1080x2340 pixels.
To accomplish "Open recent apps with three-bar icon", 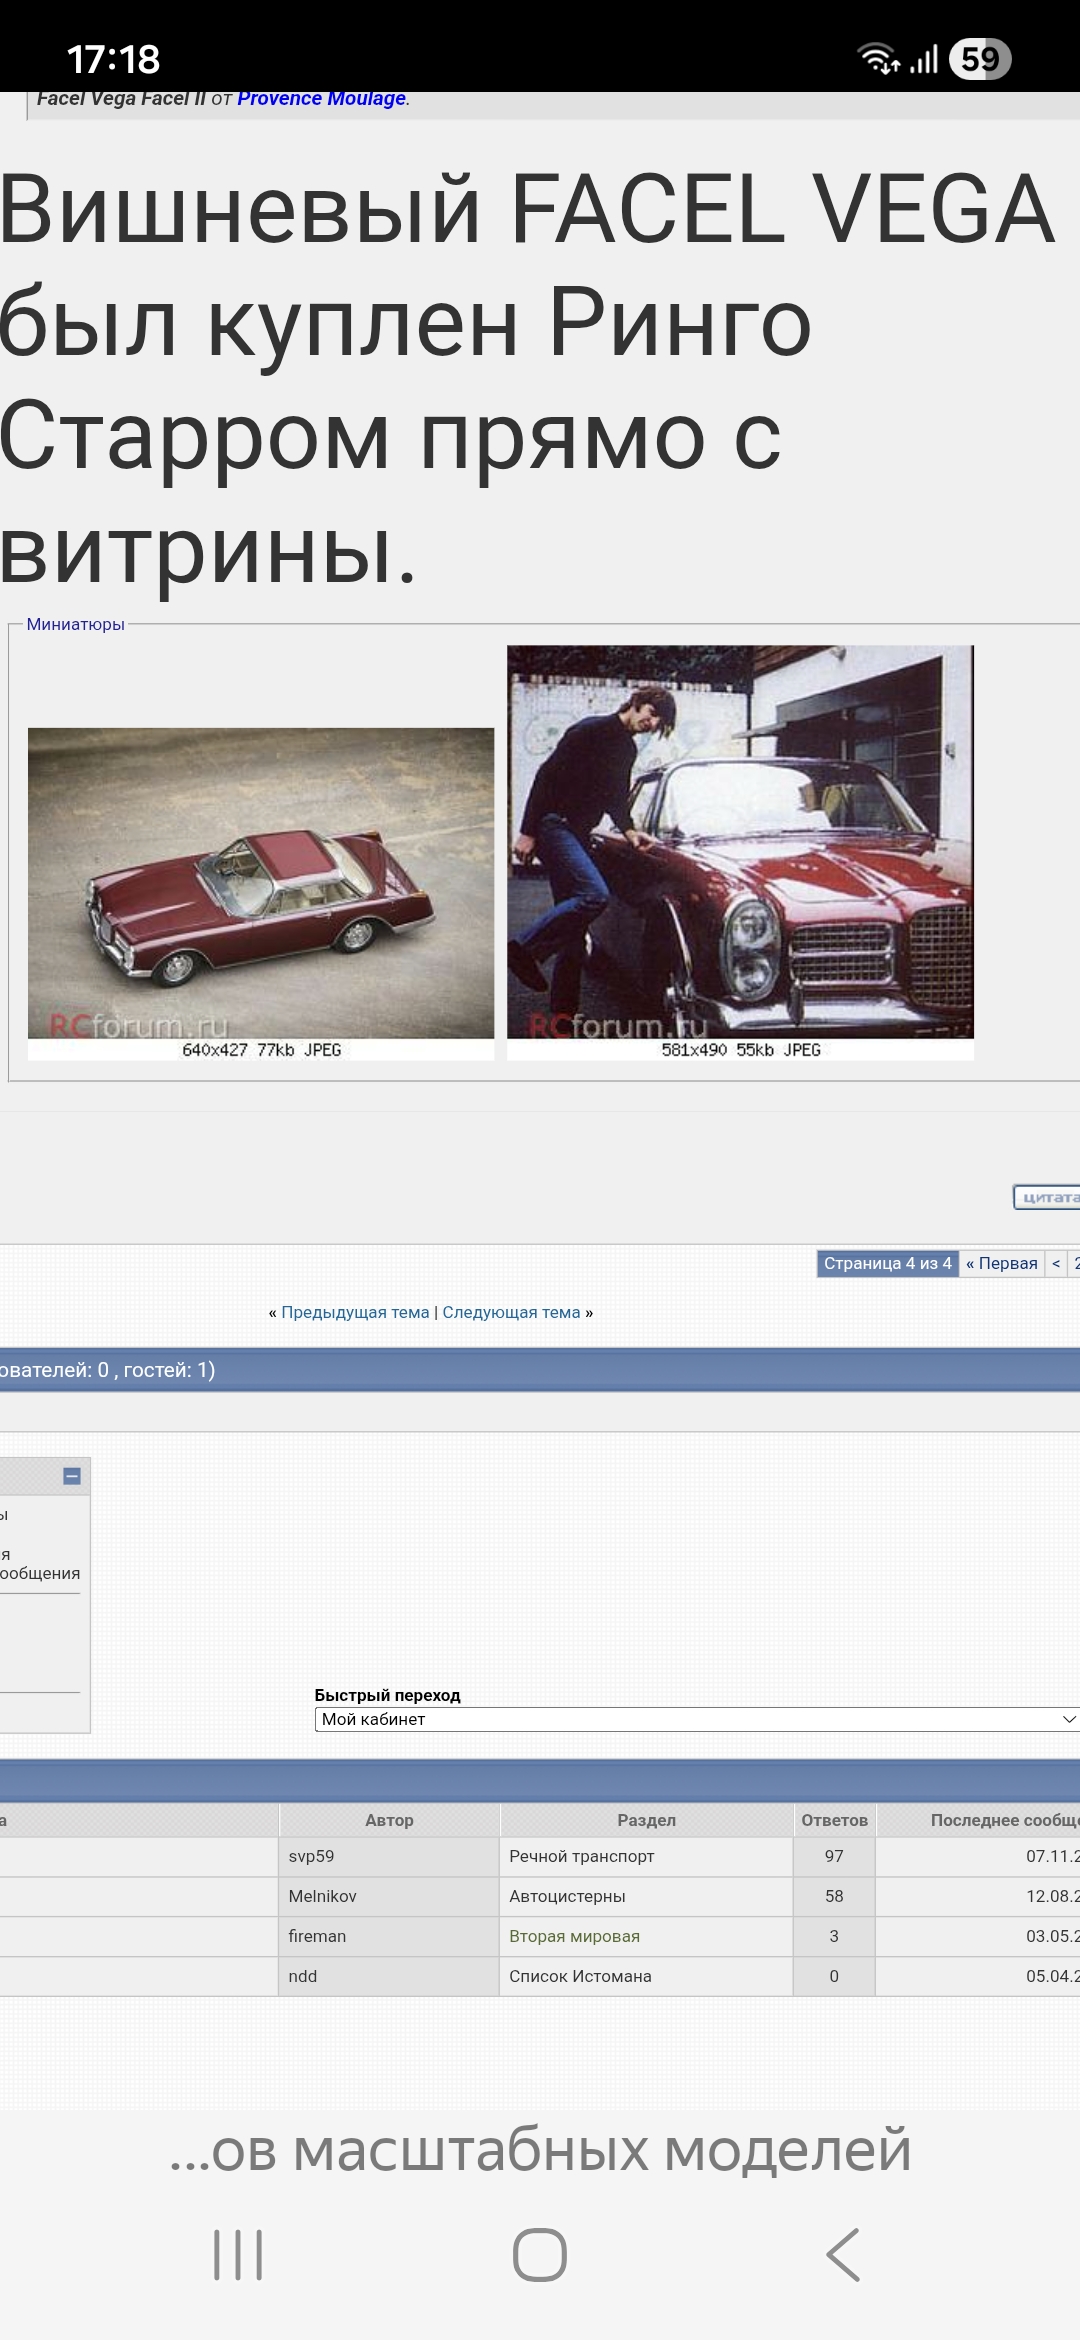I will 238,2255.
